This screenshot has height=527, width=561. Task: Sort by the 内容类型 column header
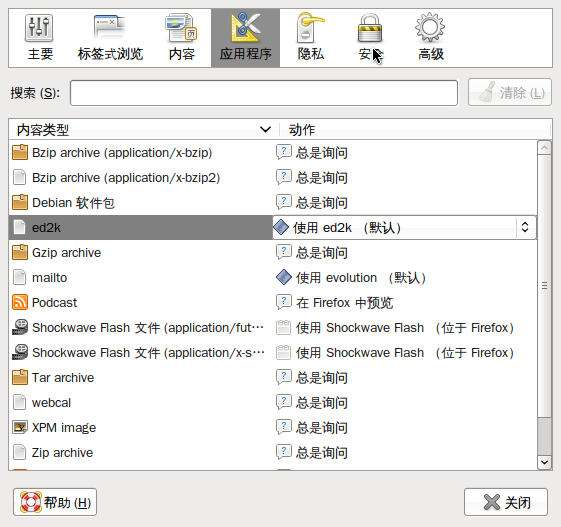pyautogui.click(x=144, y=129)
